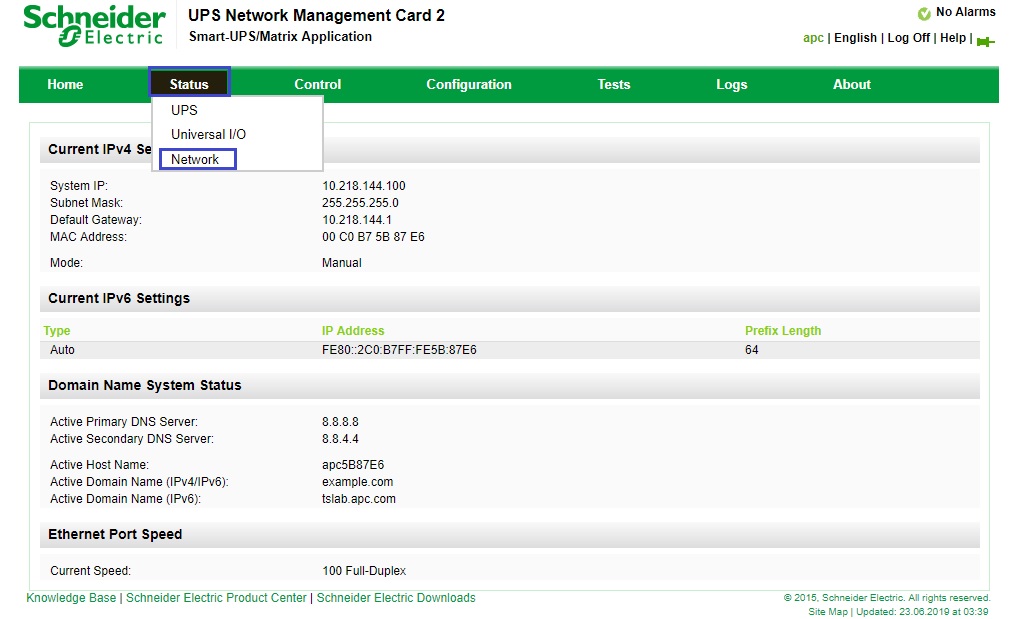1014x619 pixels.
Task: Expand the Configuration menu
Action: point(468,84)
